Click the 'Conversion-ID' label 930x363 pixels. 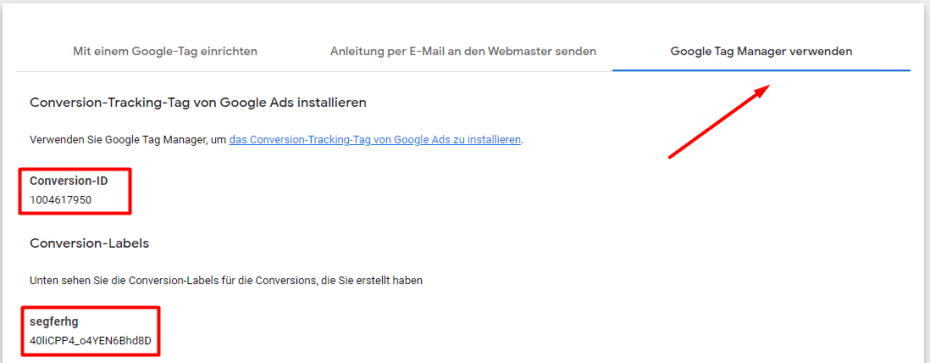[x=69, y=182]
